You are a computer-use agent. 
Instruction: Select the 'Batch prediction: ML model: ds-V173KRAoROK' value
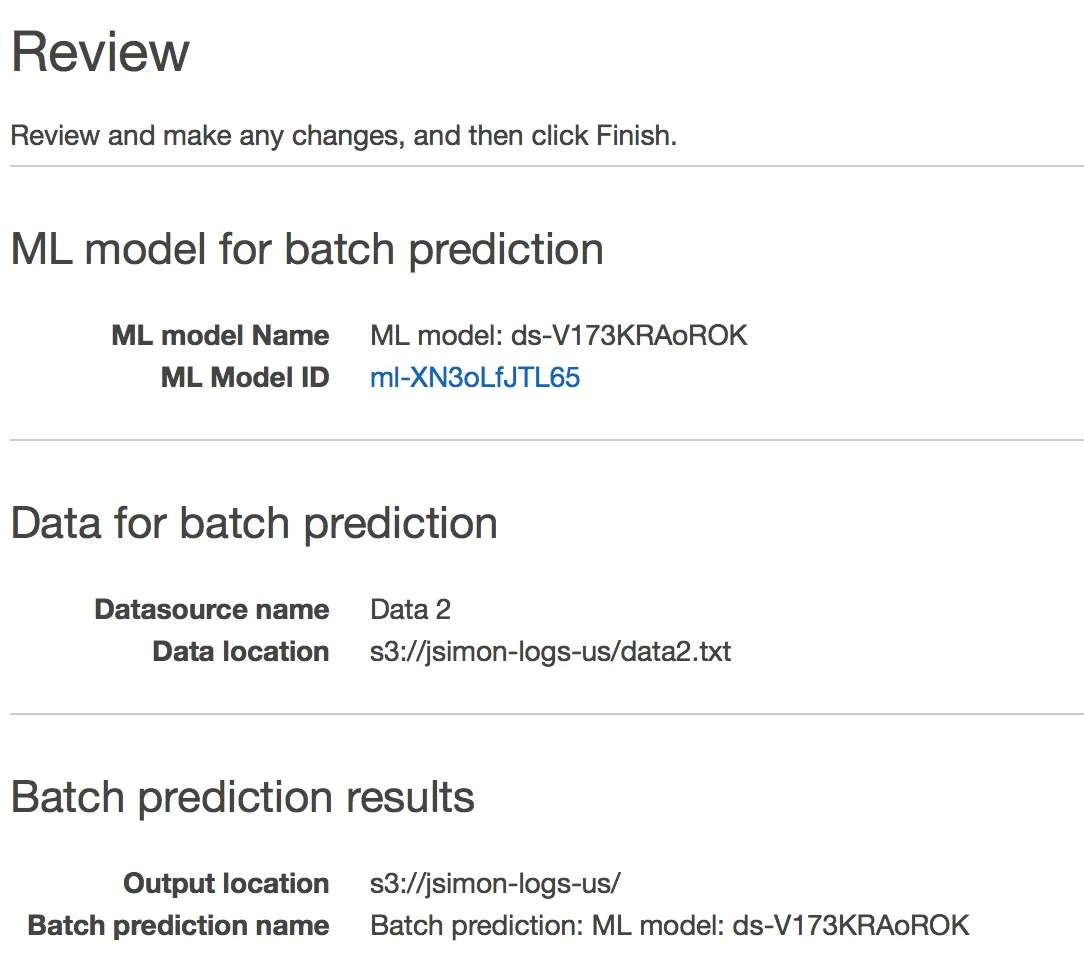pyautogui.click(x=670, y=926)
